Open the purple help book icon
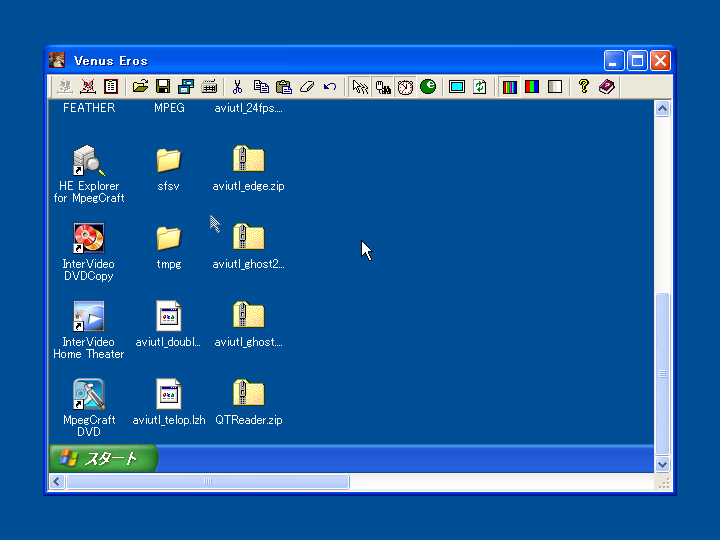The height and width of the screenshot is (540, 720). (607, 86)
